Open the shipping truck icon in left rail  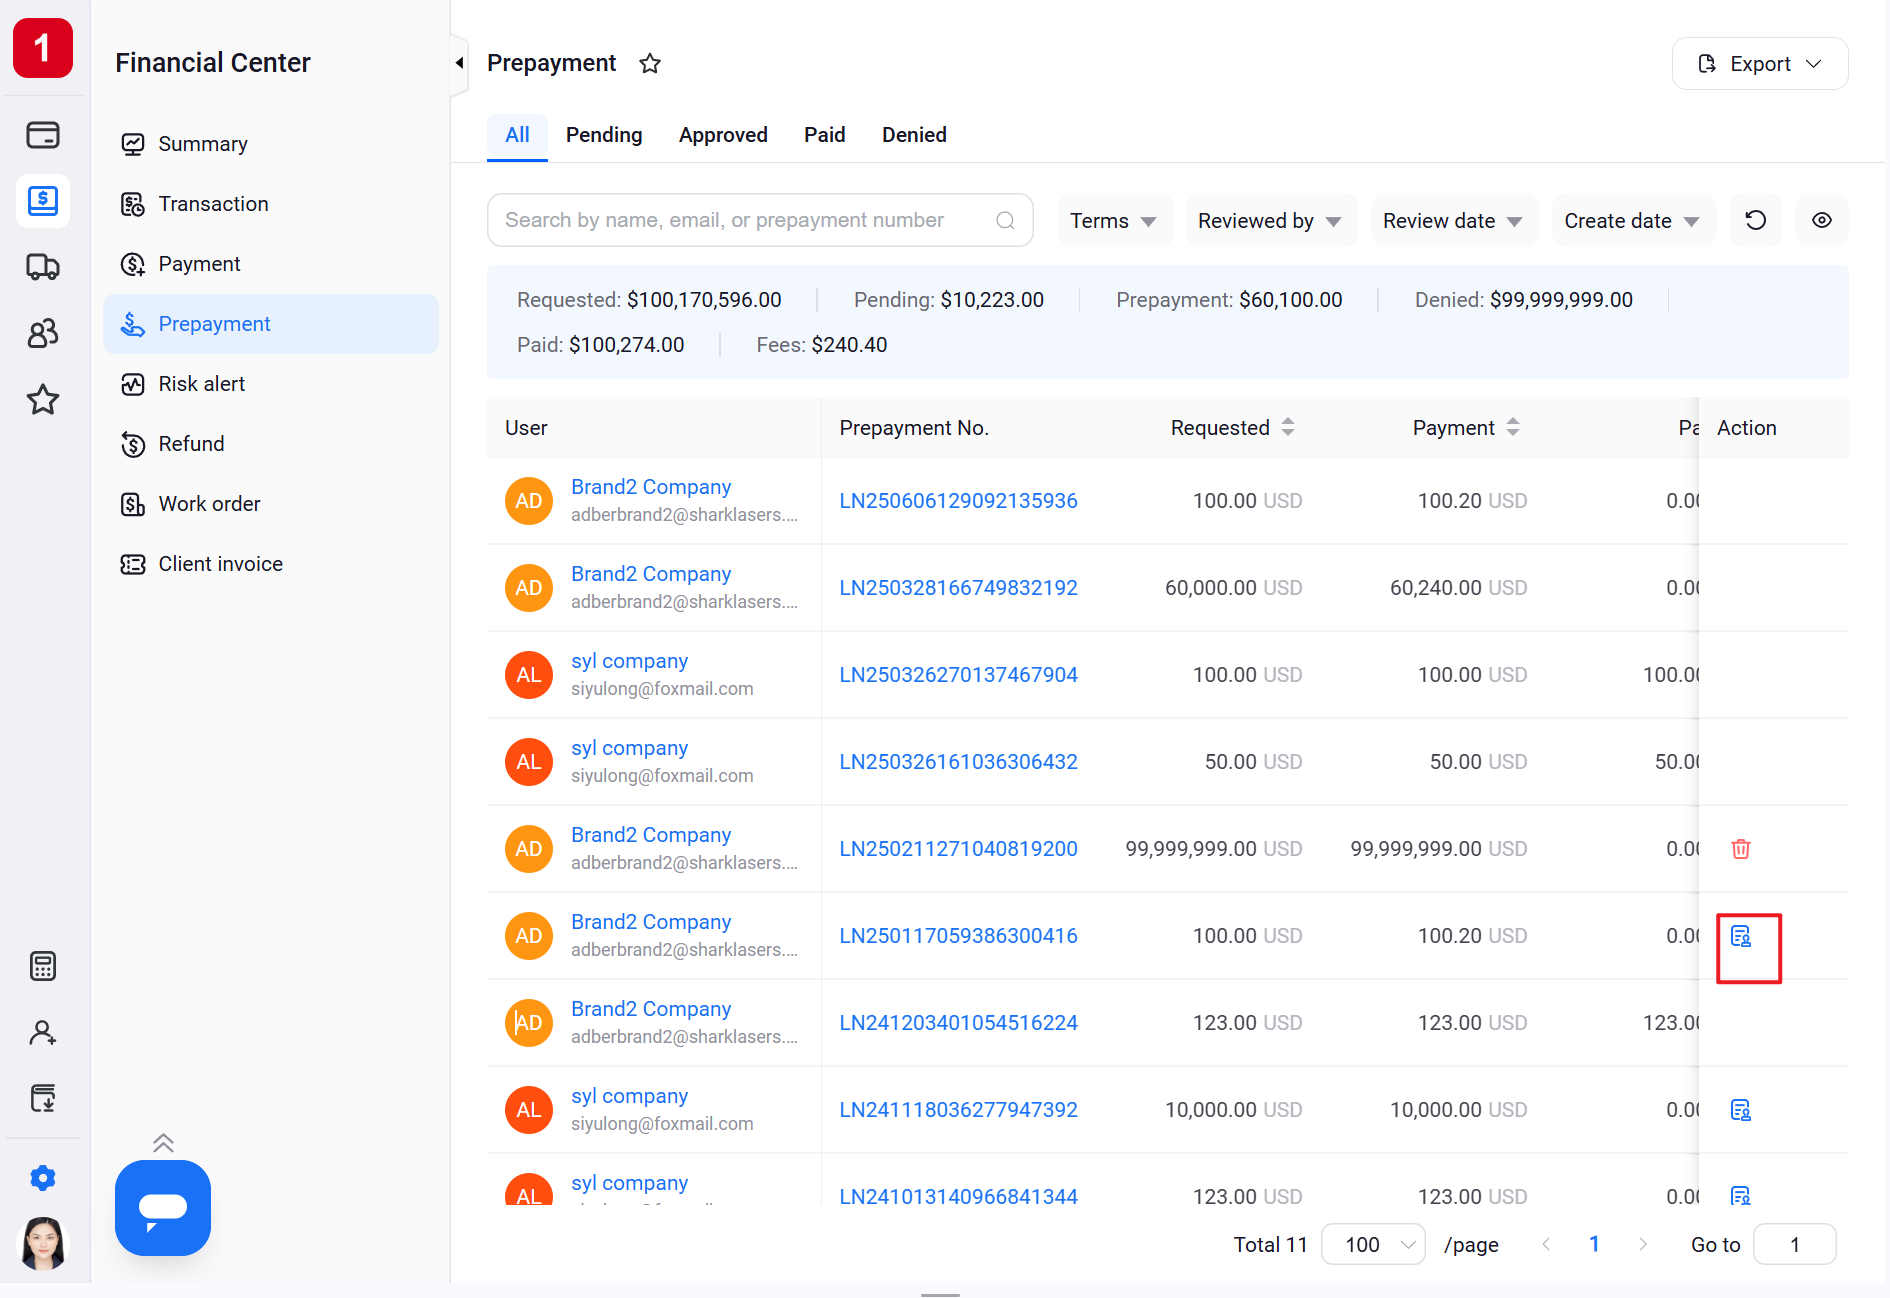coord(43,267)
